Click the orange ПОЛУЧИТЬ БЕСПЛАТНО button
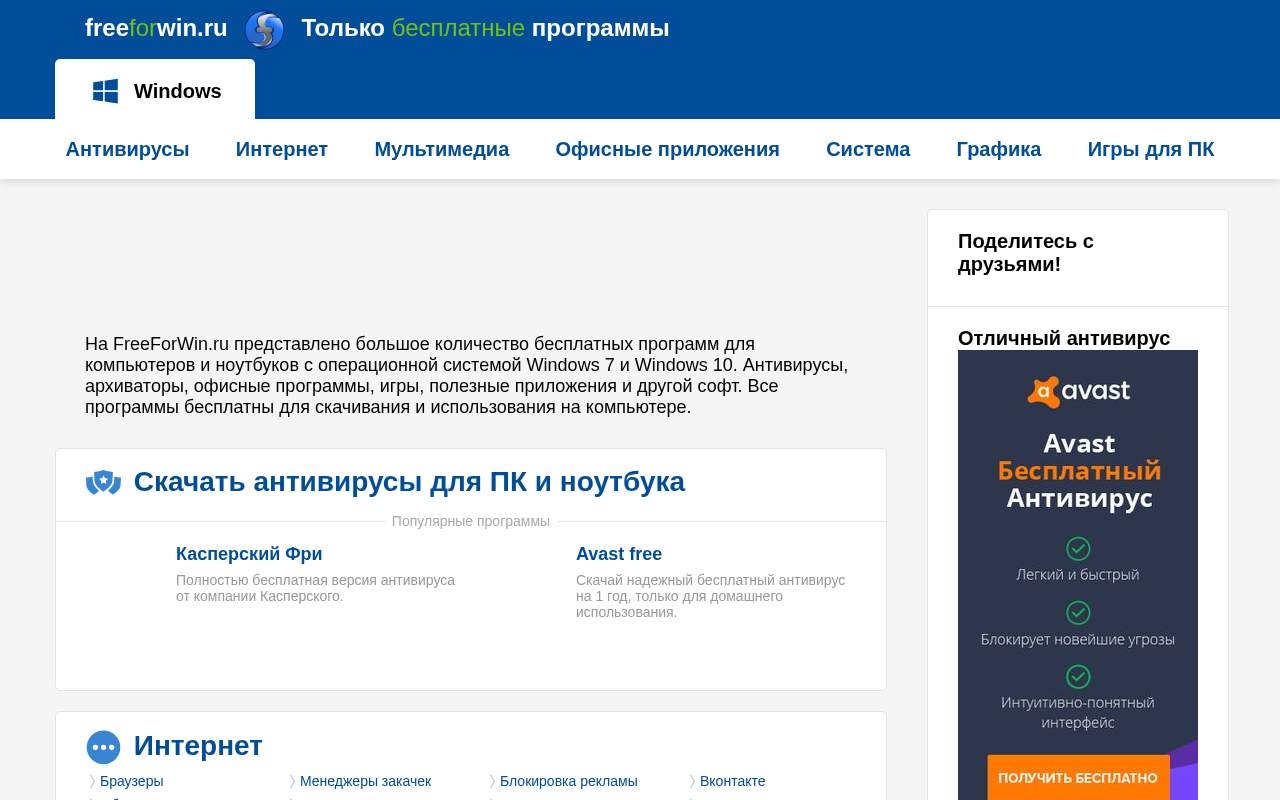The height and width of the screenshot is (800, 1280). pyautogui.click(x=1078, y=777)
